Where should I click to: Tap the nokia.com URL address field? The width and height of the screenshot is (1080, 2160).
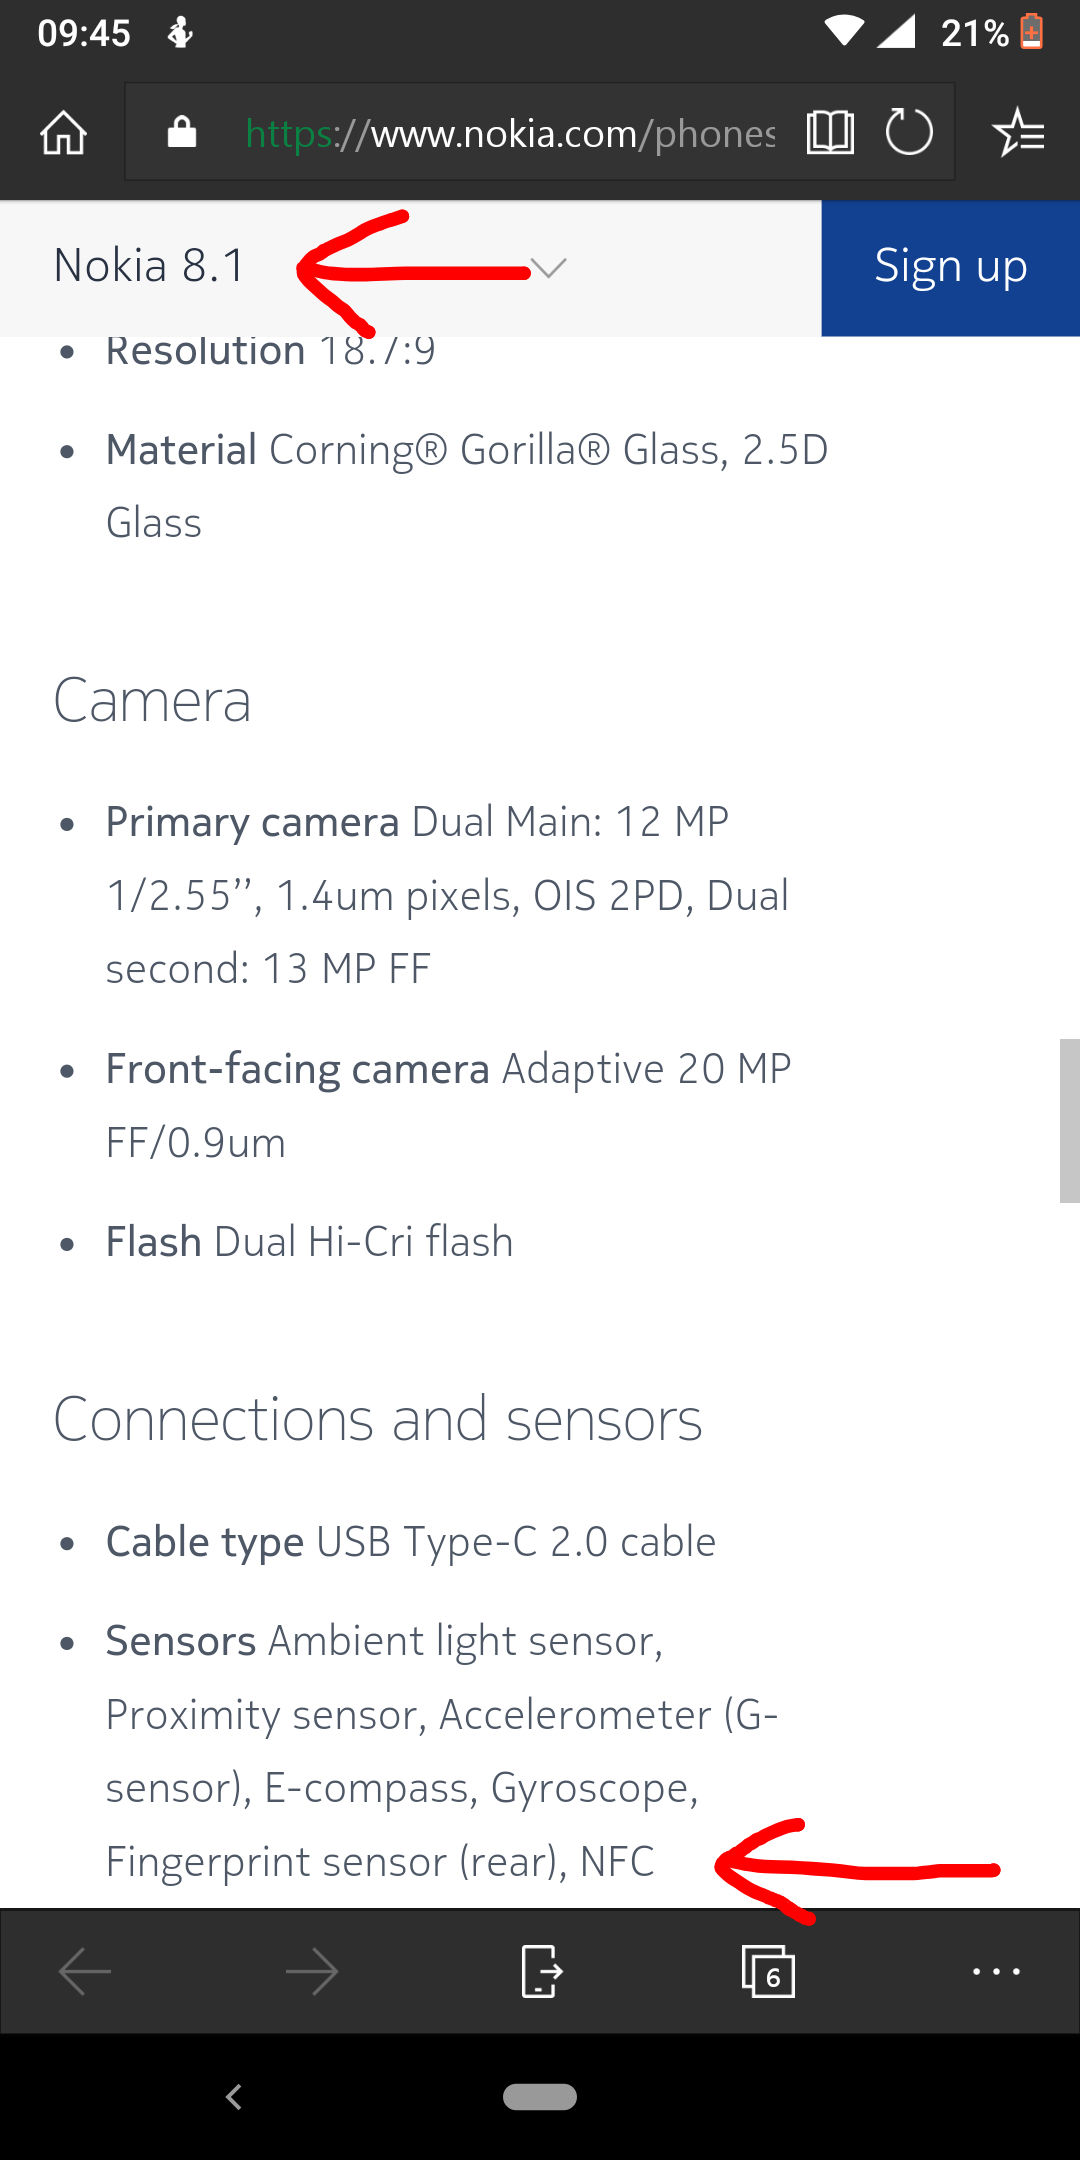(510, 133)
